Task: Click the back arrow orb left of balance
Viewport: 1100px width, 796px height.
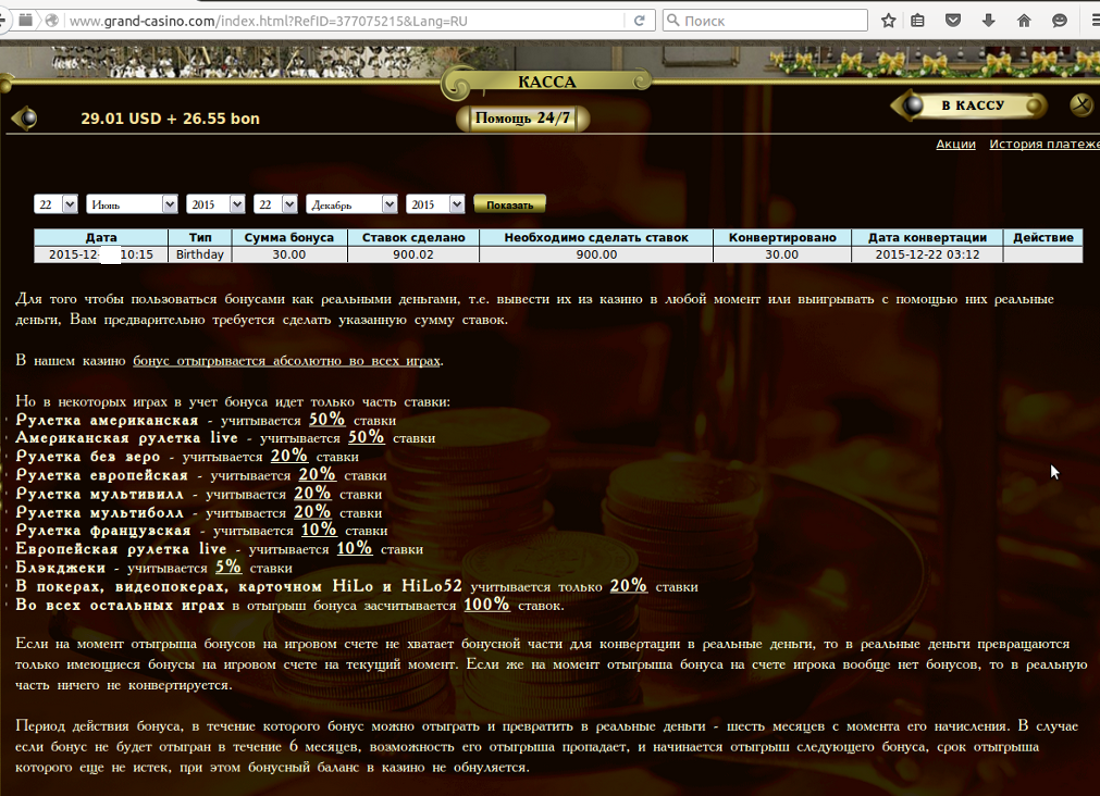Action: tap(24, 118)
